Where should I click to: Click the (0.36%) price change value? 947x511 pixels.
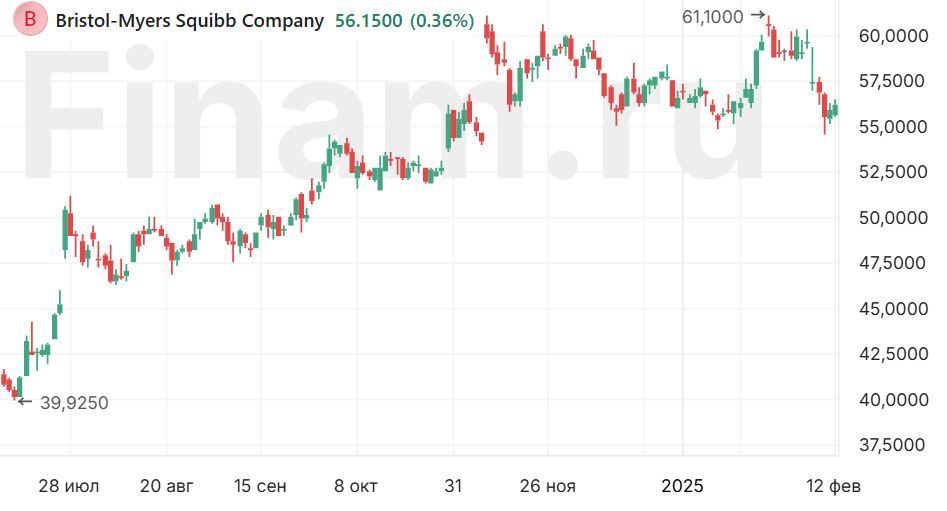tap(441, 20)
